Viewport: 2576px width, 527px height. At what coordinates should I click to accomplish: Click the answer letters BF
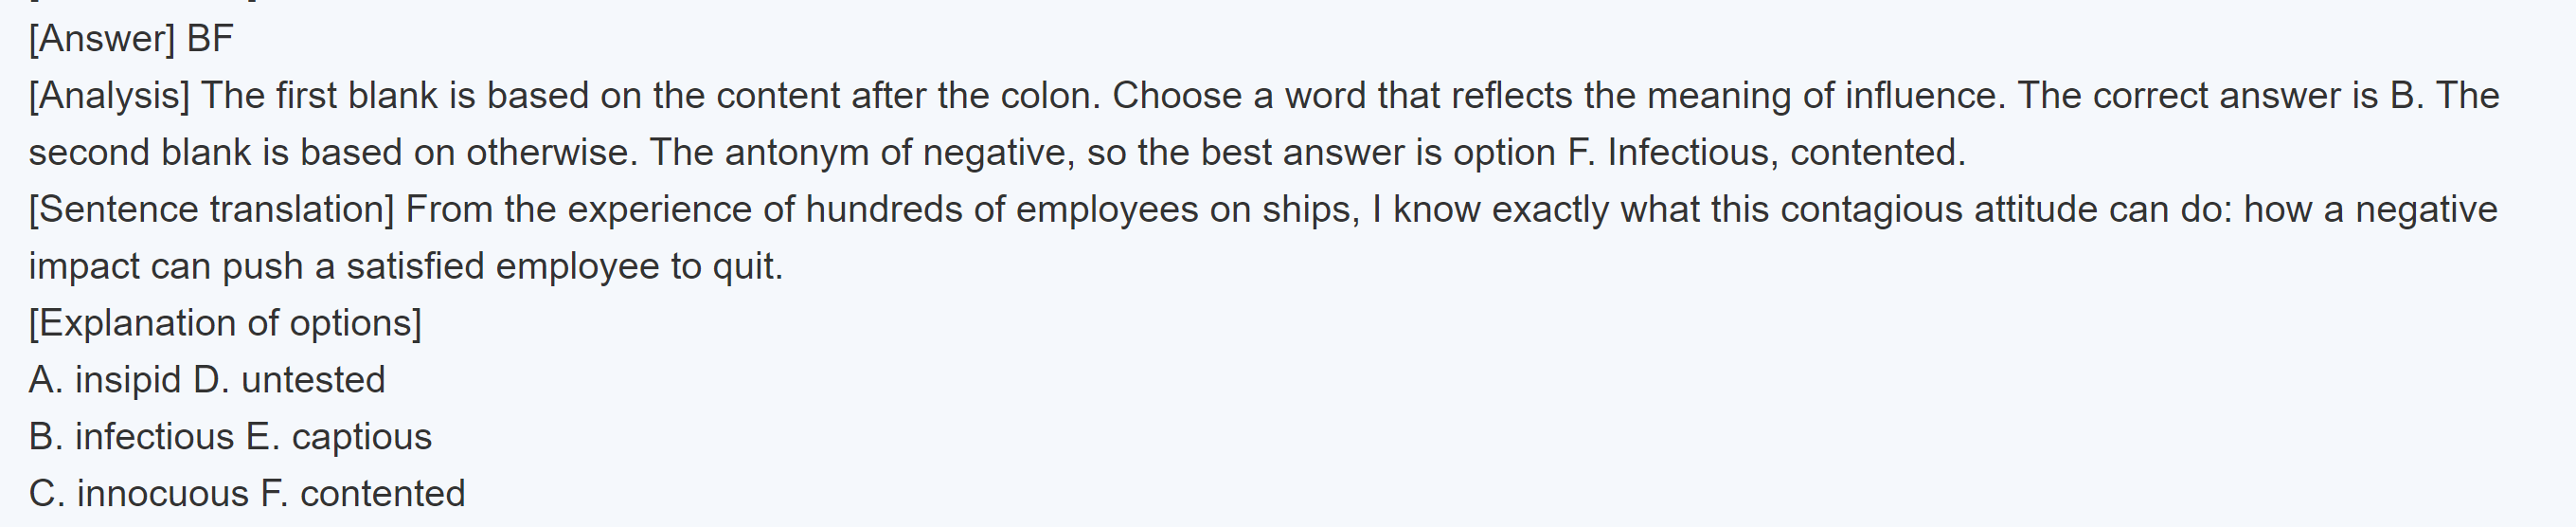210,39
